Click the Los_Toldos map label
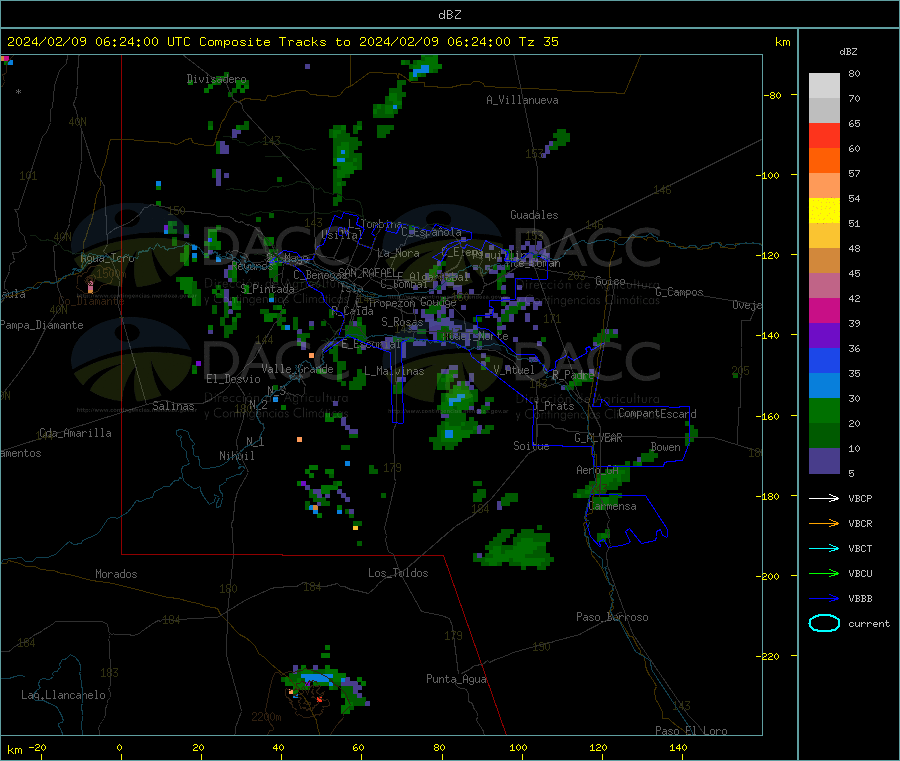This screenshot has width=900, height=761. [398, 573]
